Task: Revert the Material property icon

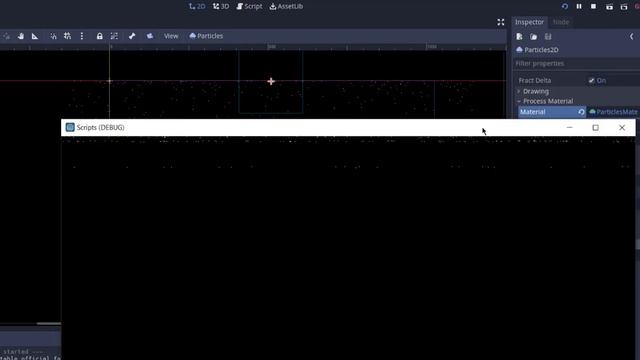Action: (581, 112)
